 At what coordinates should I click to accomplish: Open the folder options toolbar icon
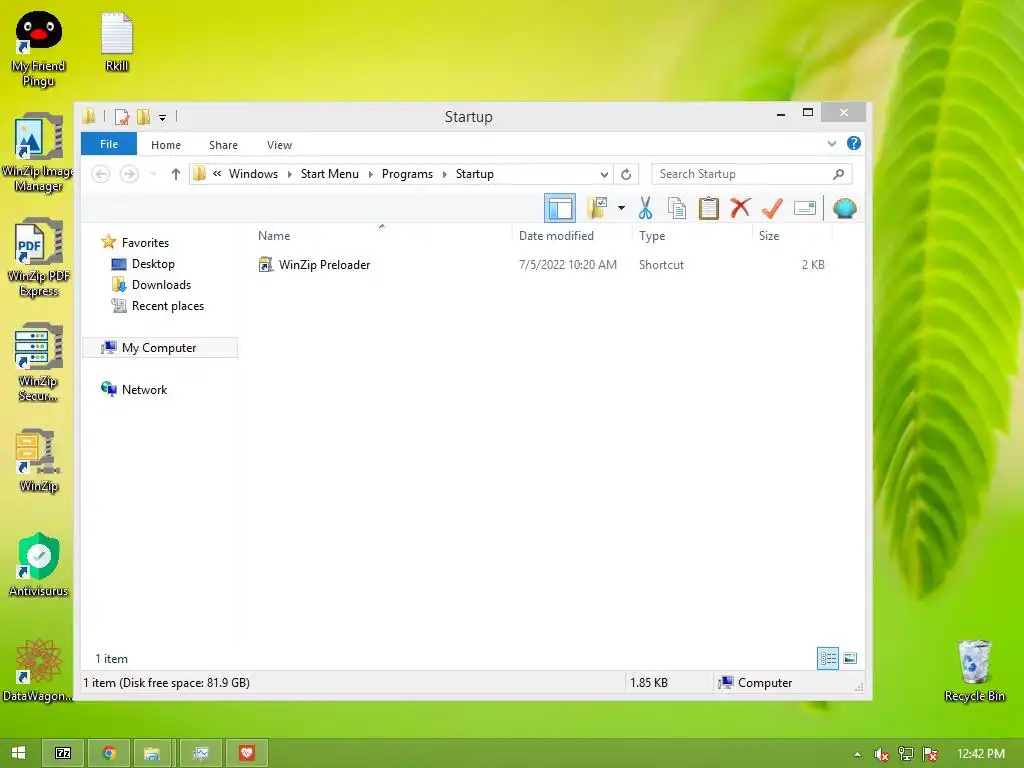[x=597, y=208]
